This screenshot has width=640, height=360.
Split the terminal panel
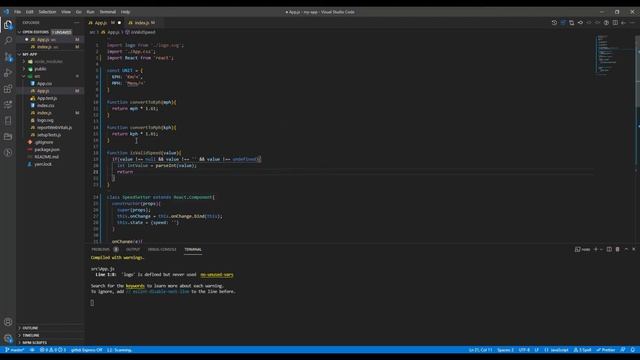[x=609, y=249]
